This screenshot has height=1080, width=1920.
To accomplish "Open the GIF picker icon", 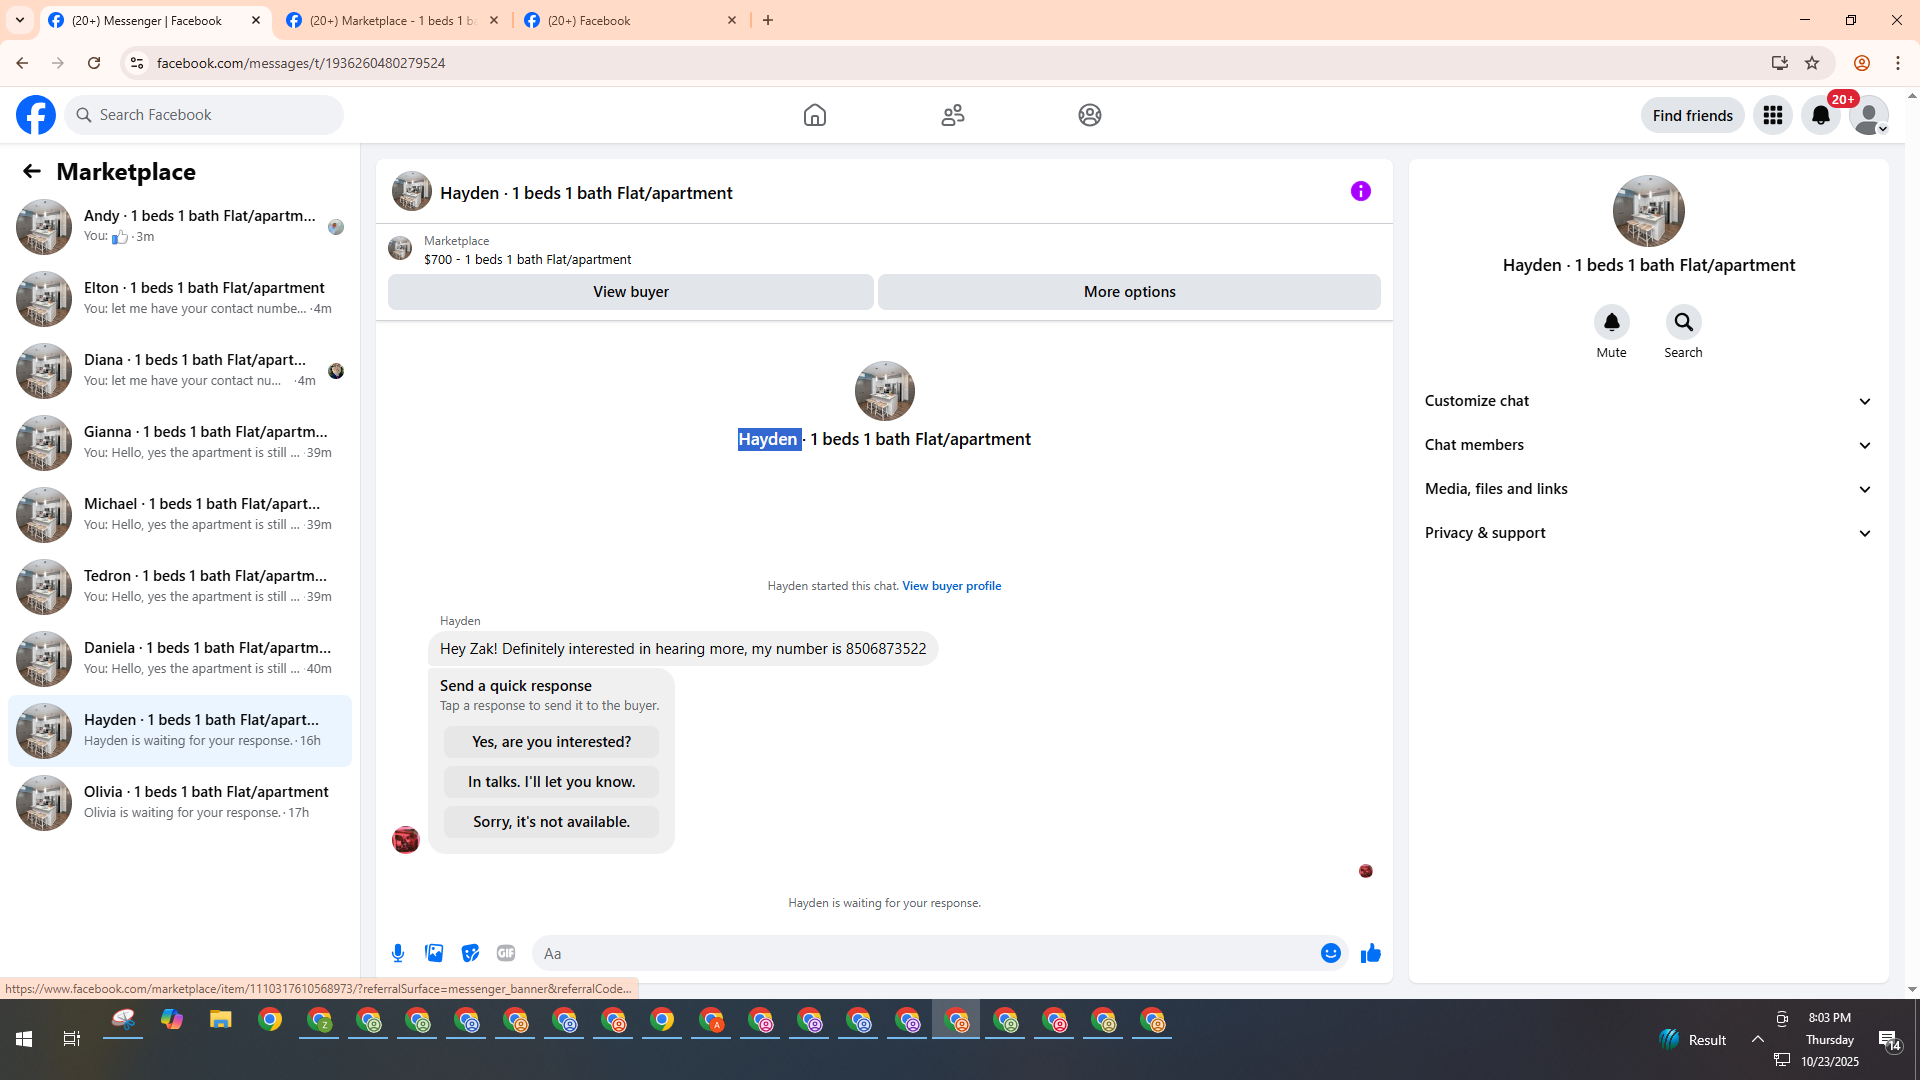I will tap(506, 953).
